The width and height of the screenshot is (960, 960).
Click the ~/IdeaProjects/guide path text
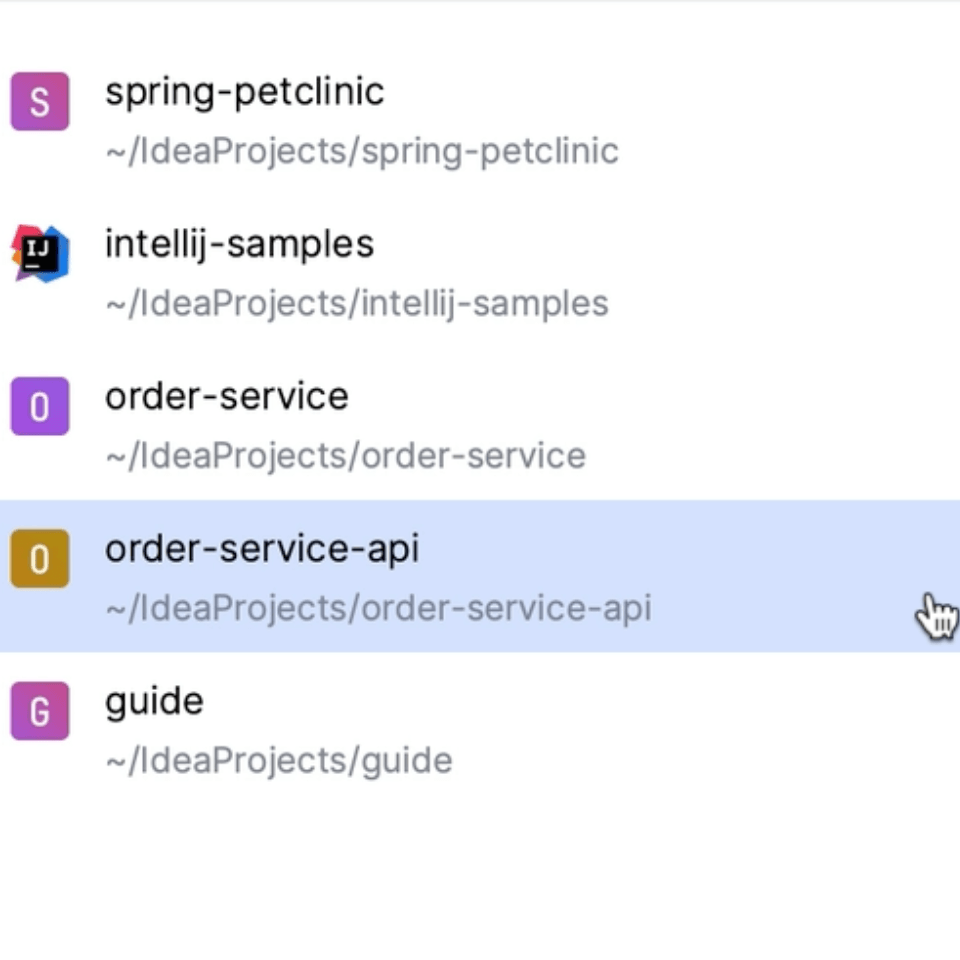279,762
